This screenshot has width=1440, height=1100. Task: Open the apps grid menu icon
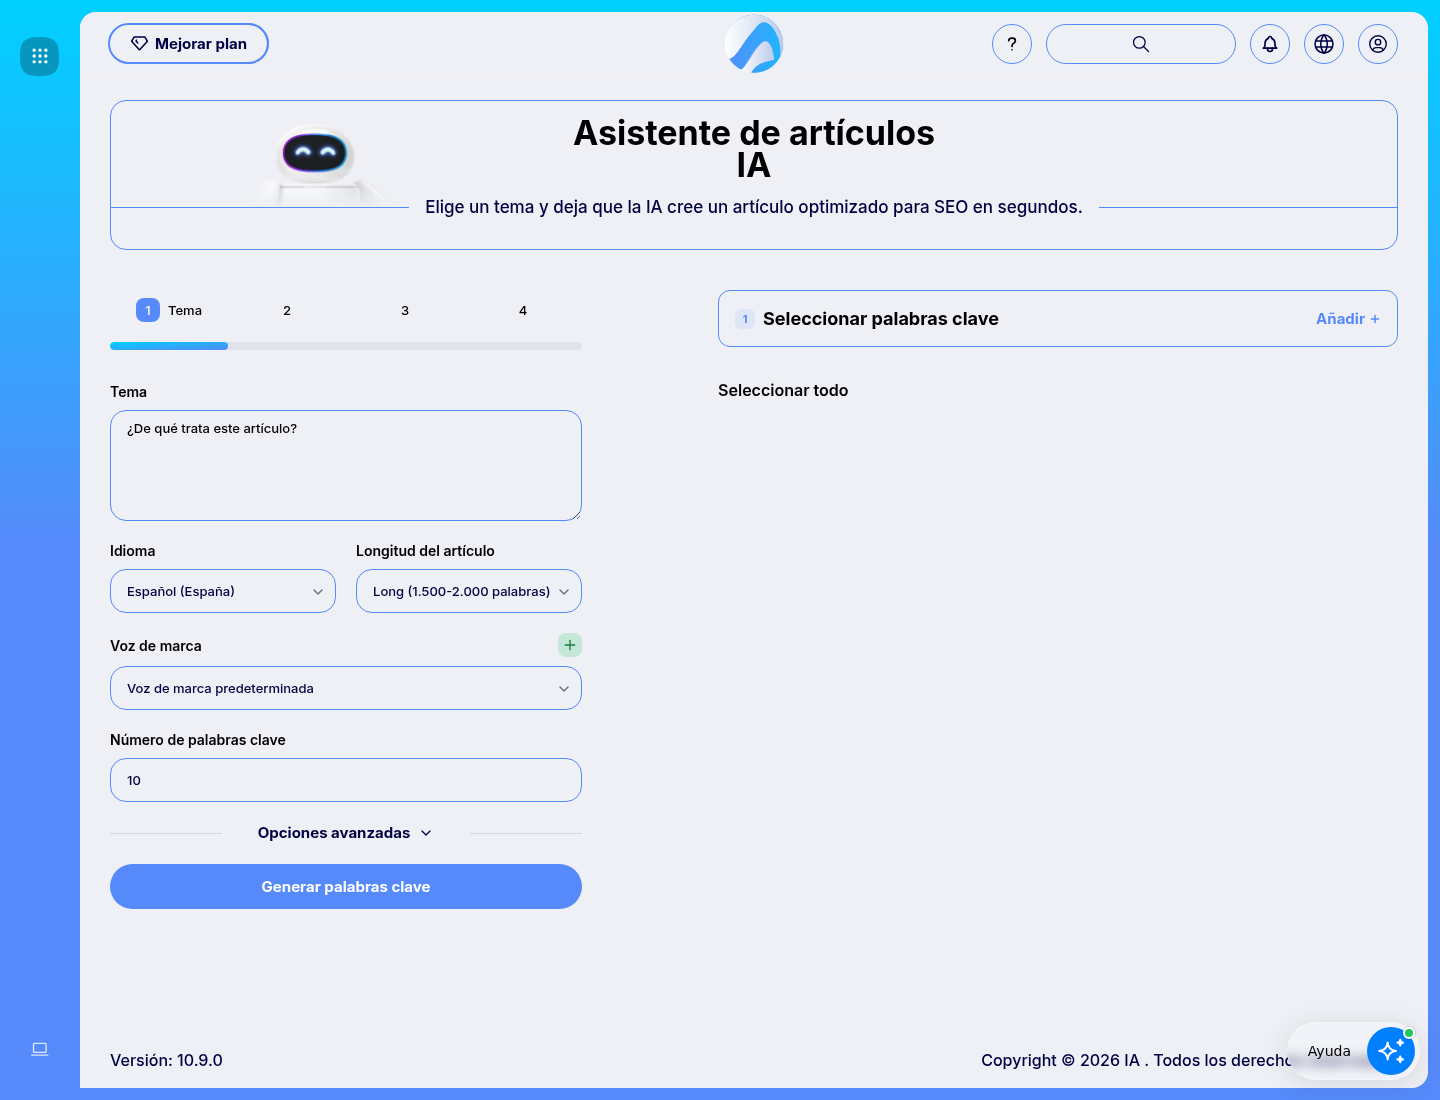tap(40, 56)
